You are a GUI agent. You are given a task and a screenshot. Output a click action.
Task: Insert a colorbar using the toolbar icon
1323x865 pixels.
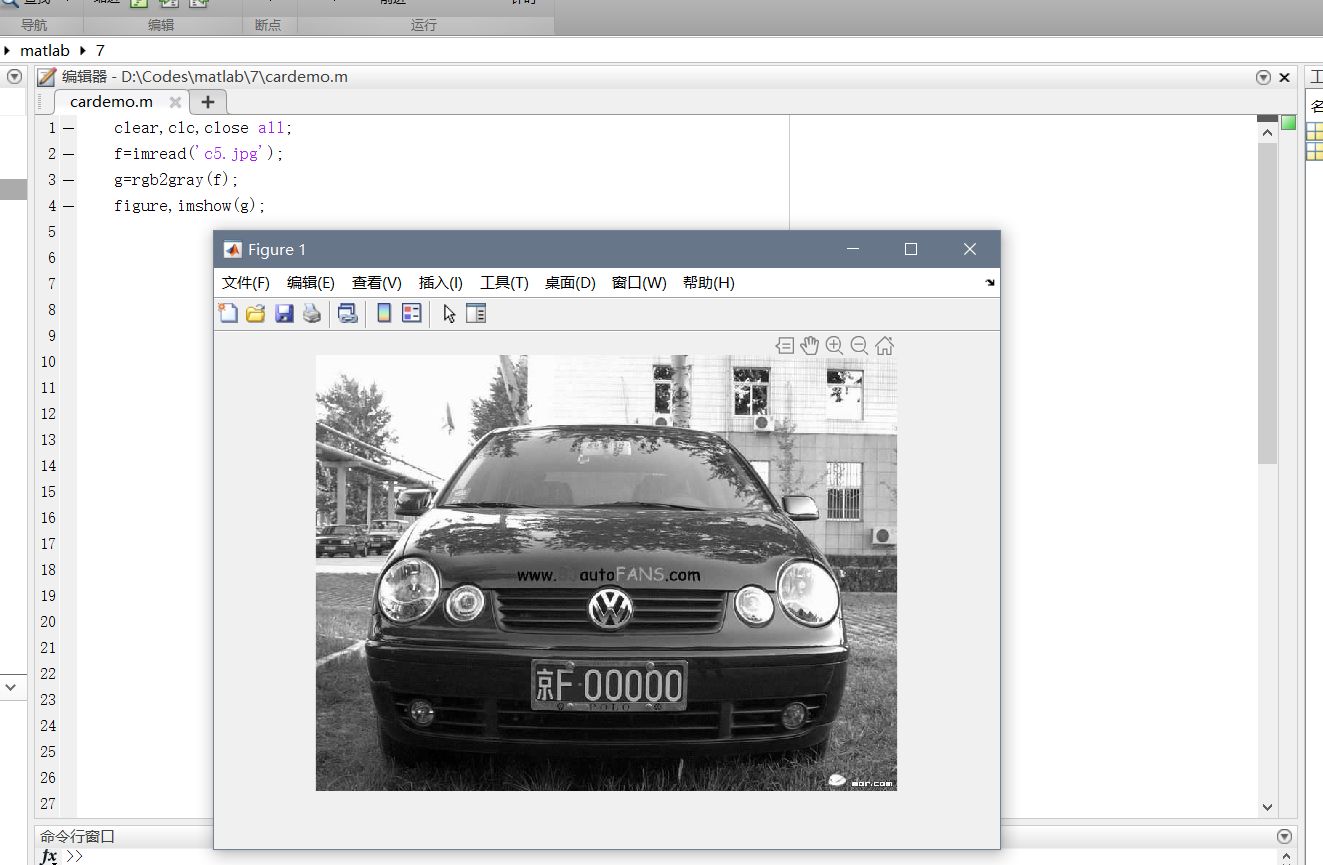coord(384,313)
